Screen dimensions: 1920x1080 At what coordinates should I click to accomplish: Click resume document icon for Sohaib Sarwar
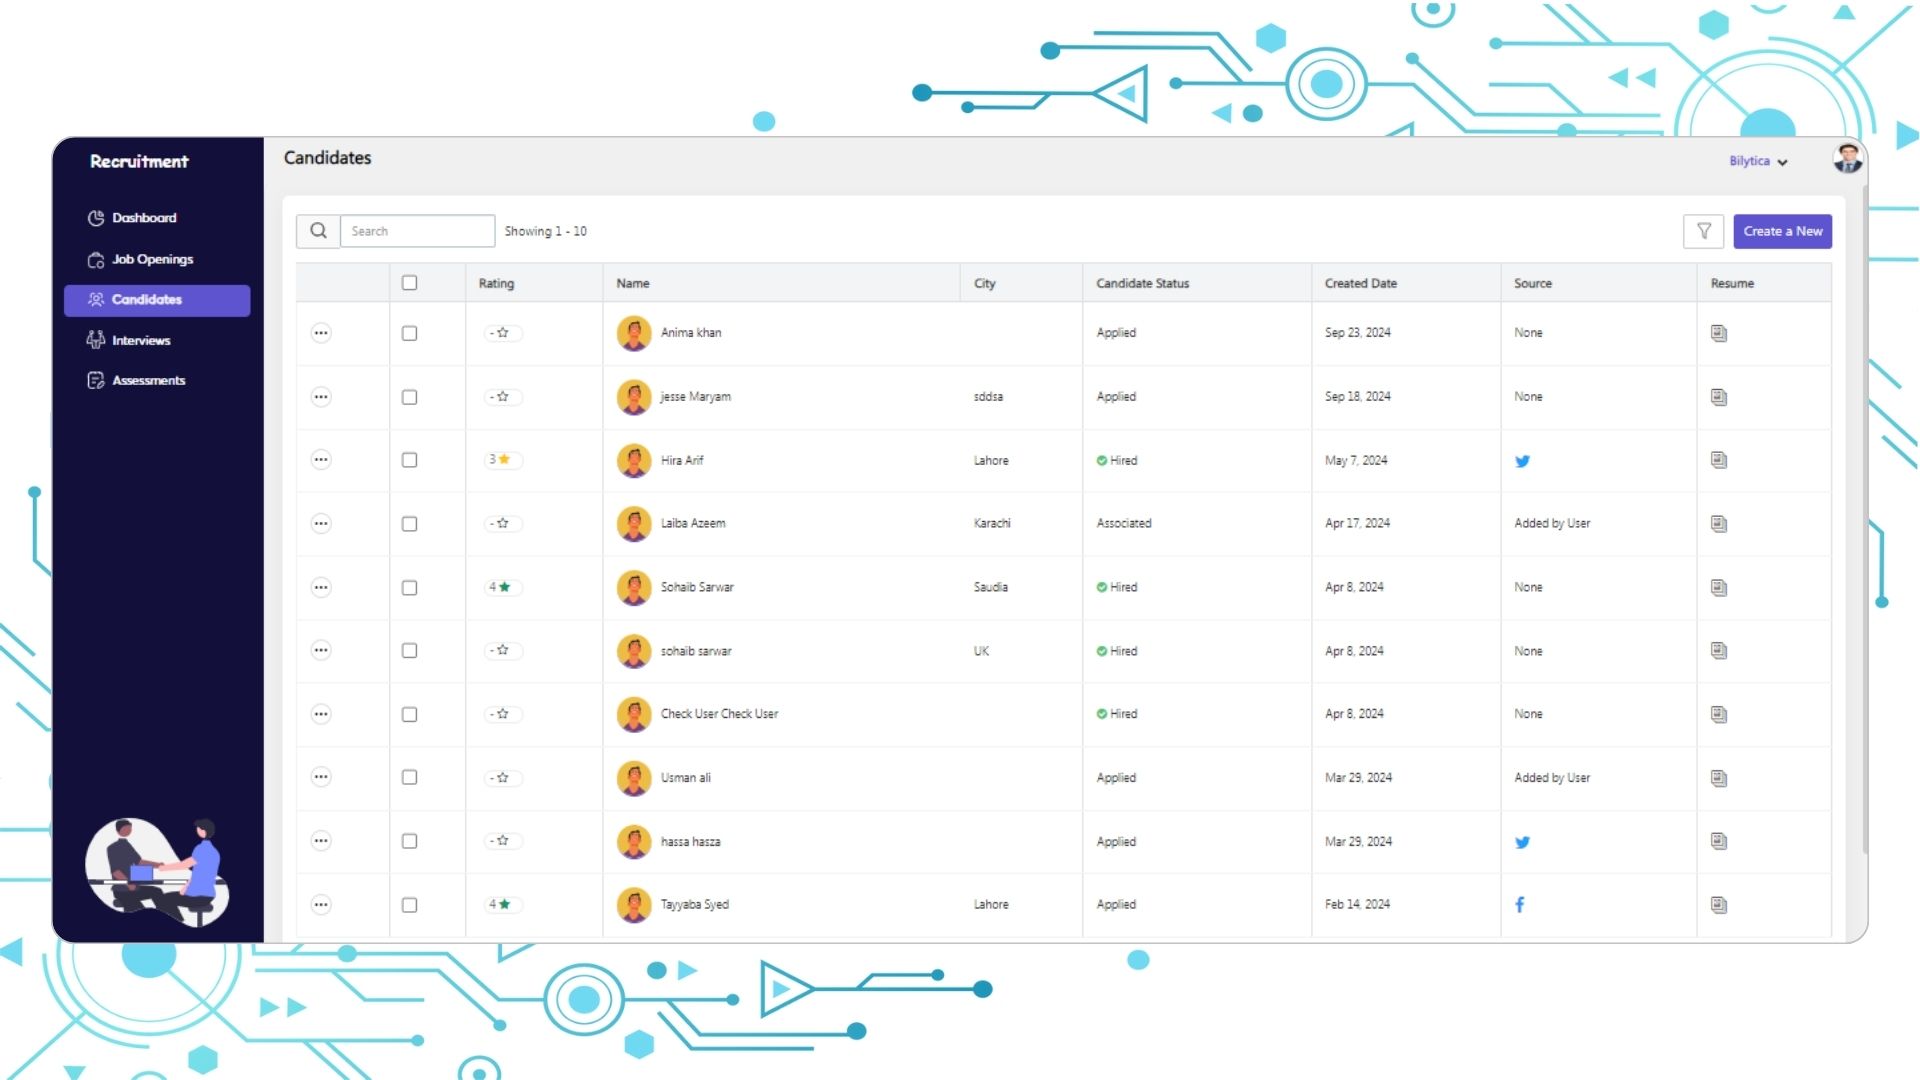tap(1718, 587)
